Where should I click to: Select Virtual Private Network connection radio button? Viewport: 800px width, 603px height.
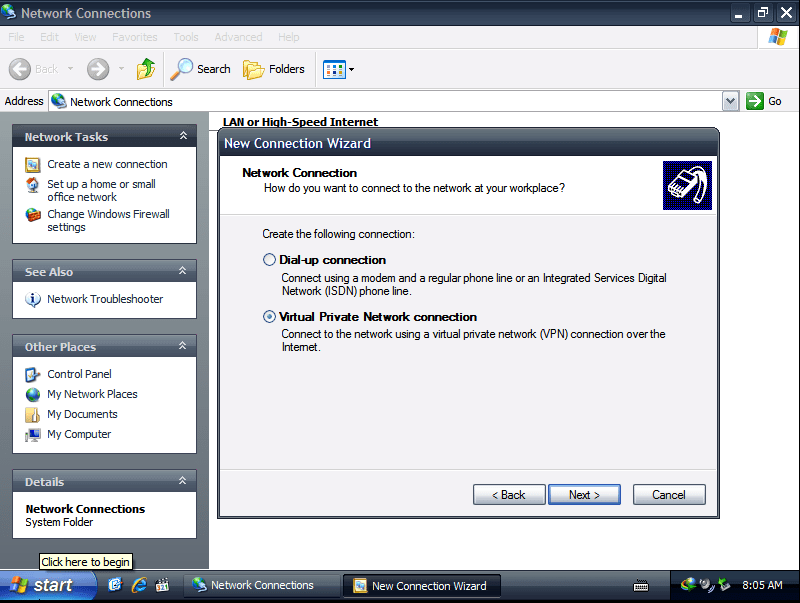(x=269, y=317)
